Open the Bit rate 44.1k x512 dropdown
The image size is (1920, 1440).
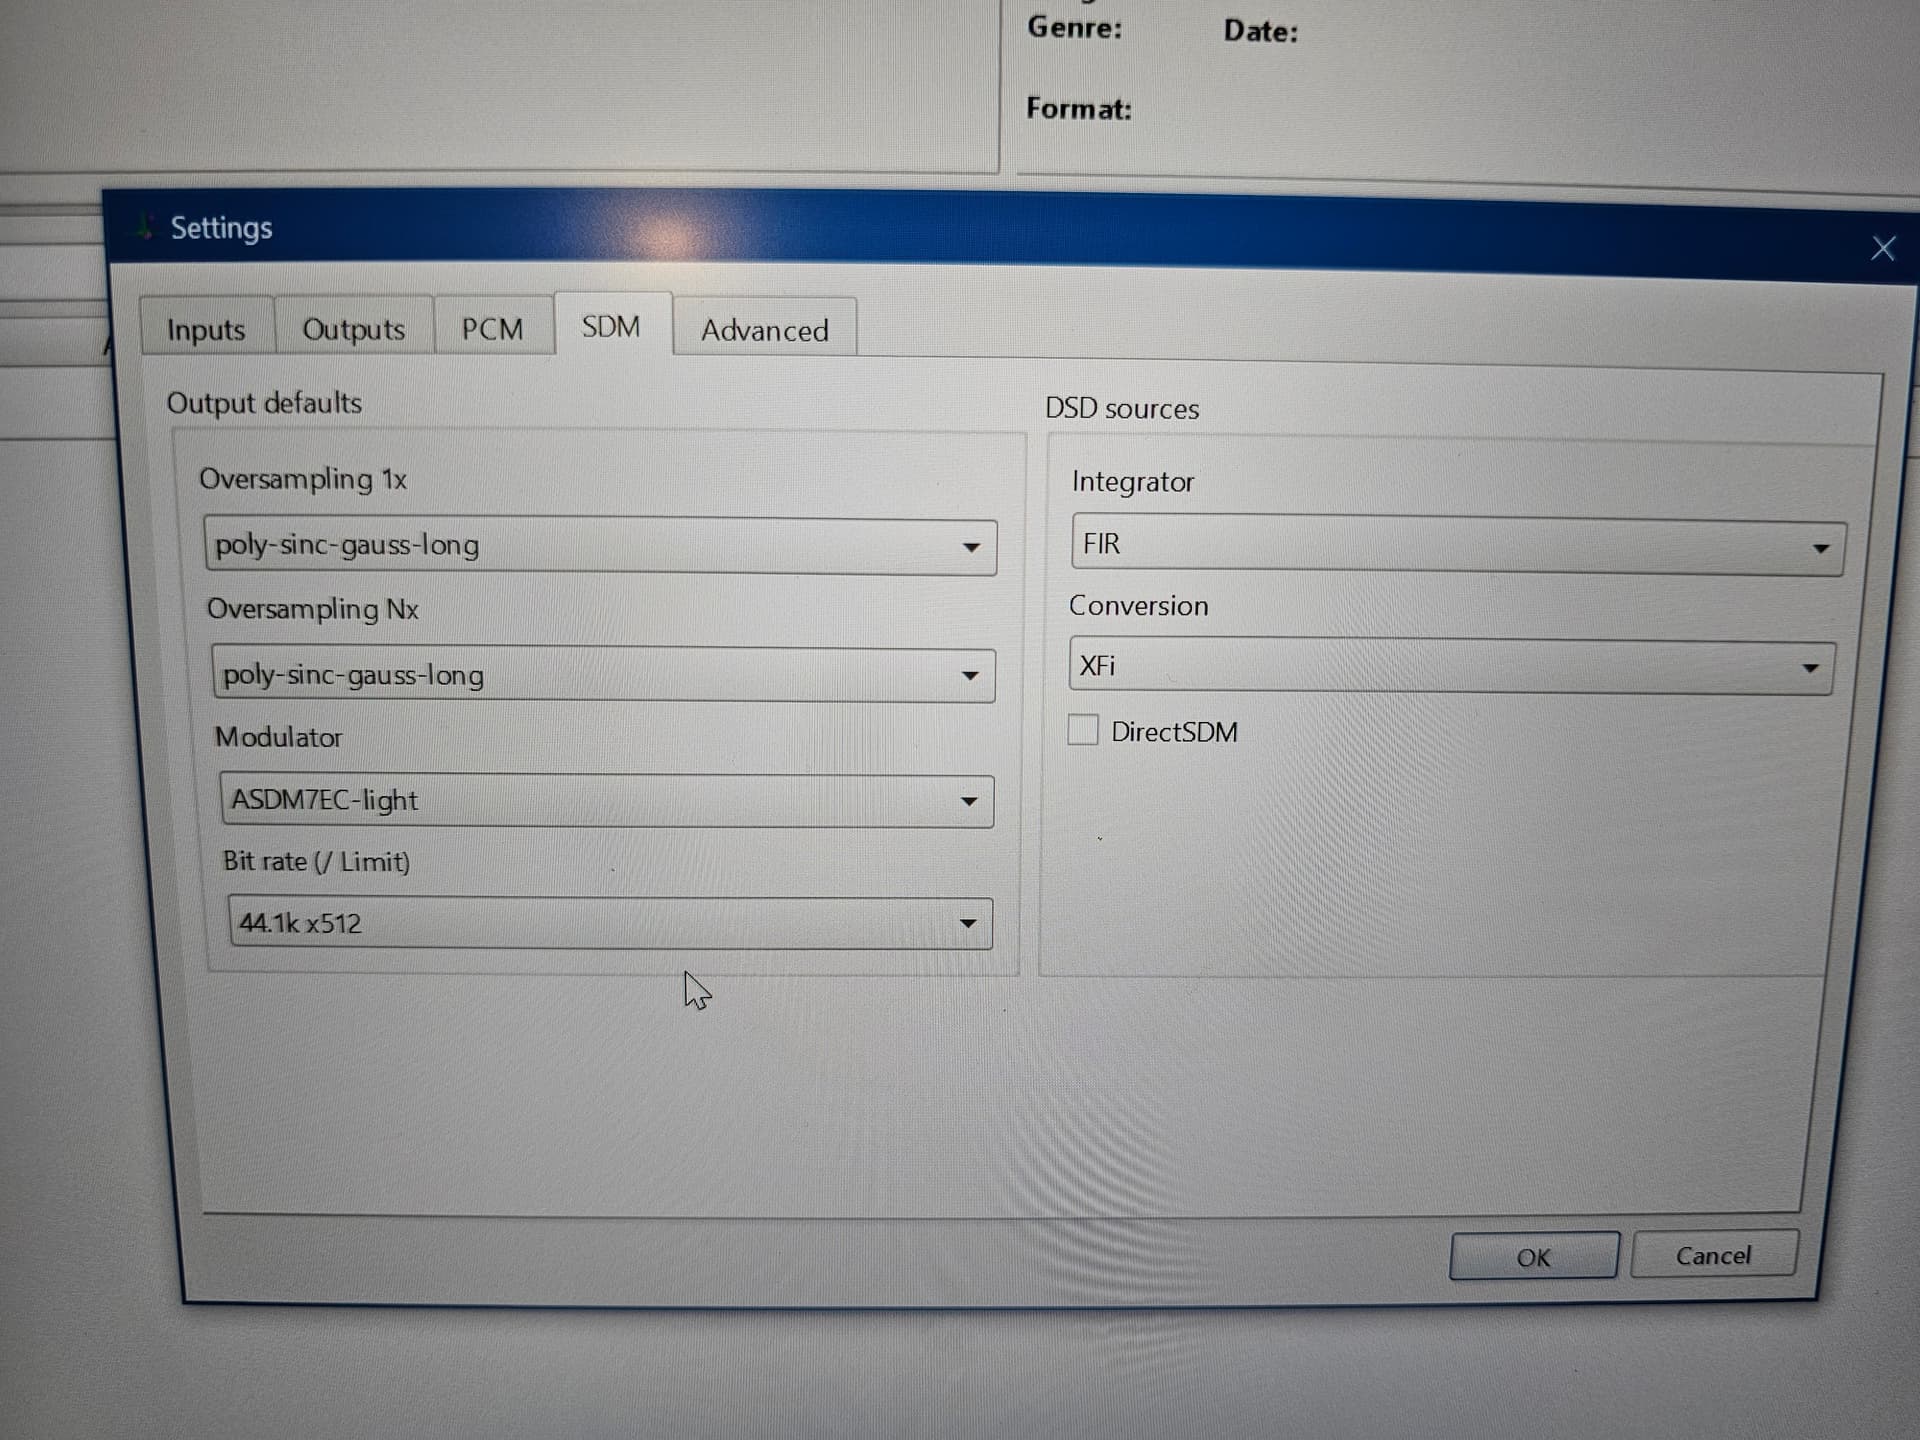coord(610,923)
